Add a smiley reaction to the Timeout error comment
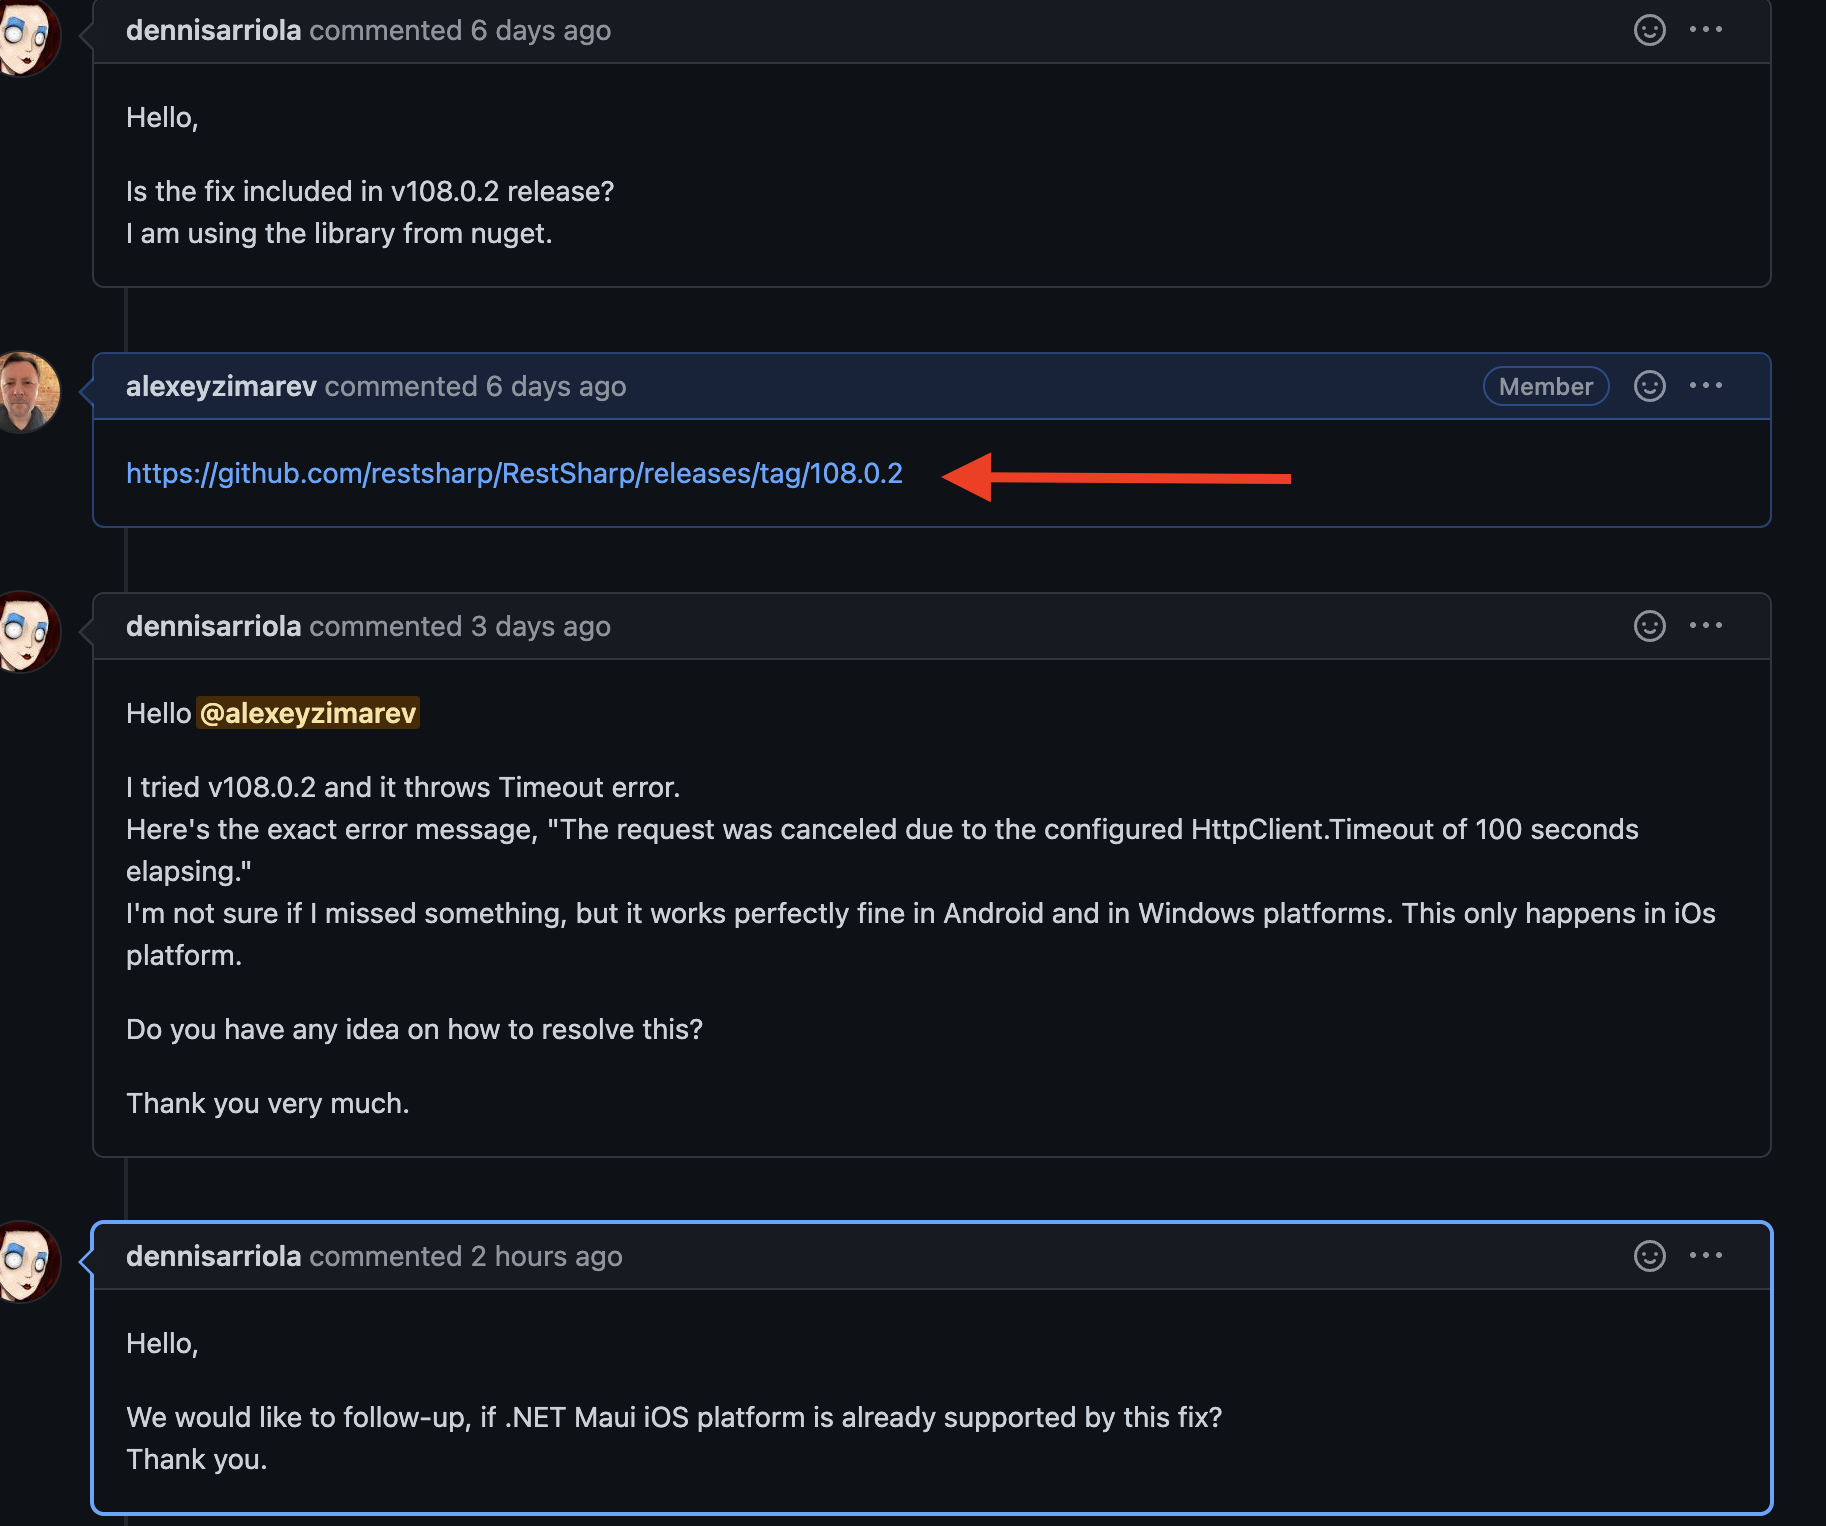 click(x=1651, y=626)
